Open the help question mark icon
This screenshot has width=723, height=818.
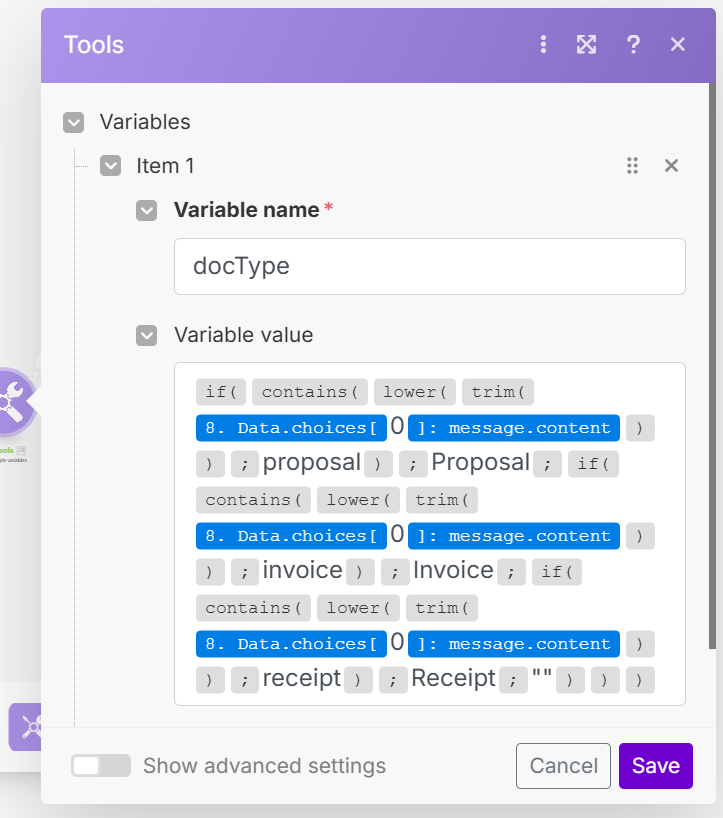[633, 44]
